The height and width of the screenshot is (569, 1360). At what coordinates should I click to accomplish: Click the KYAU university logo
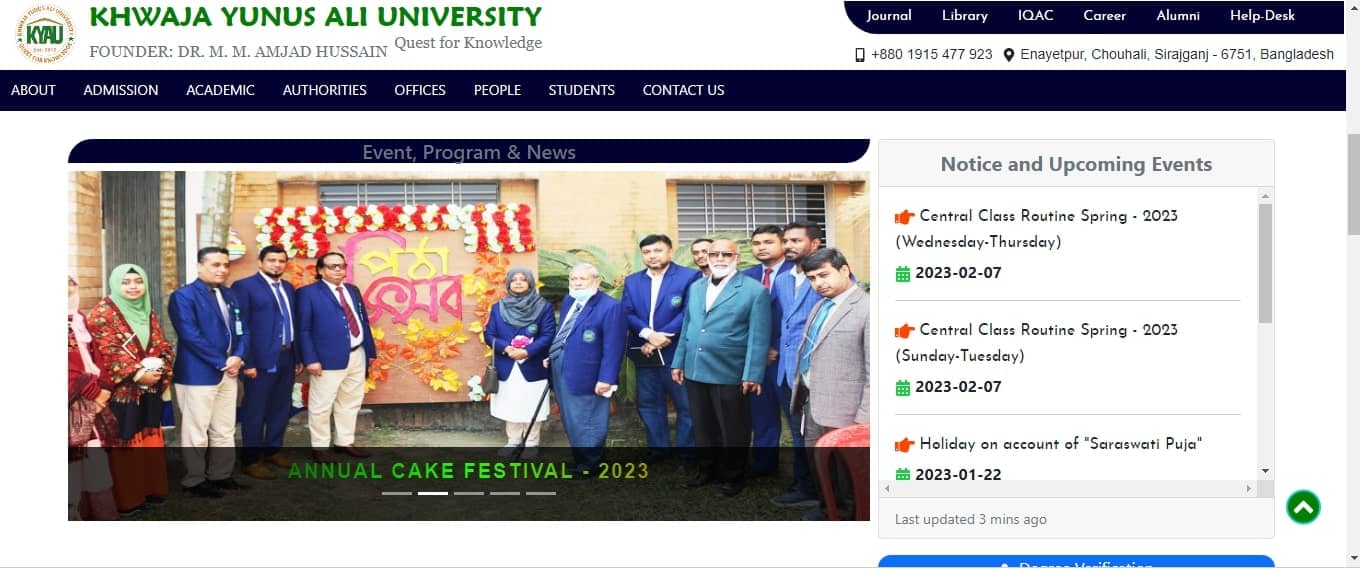[x=46, y=33]
